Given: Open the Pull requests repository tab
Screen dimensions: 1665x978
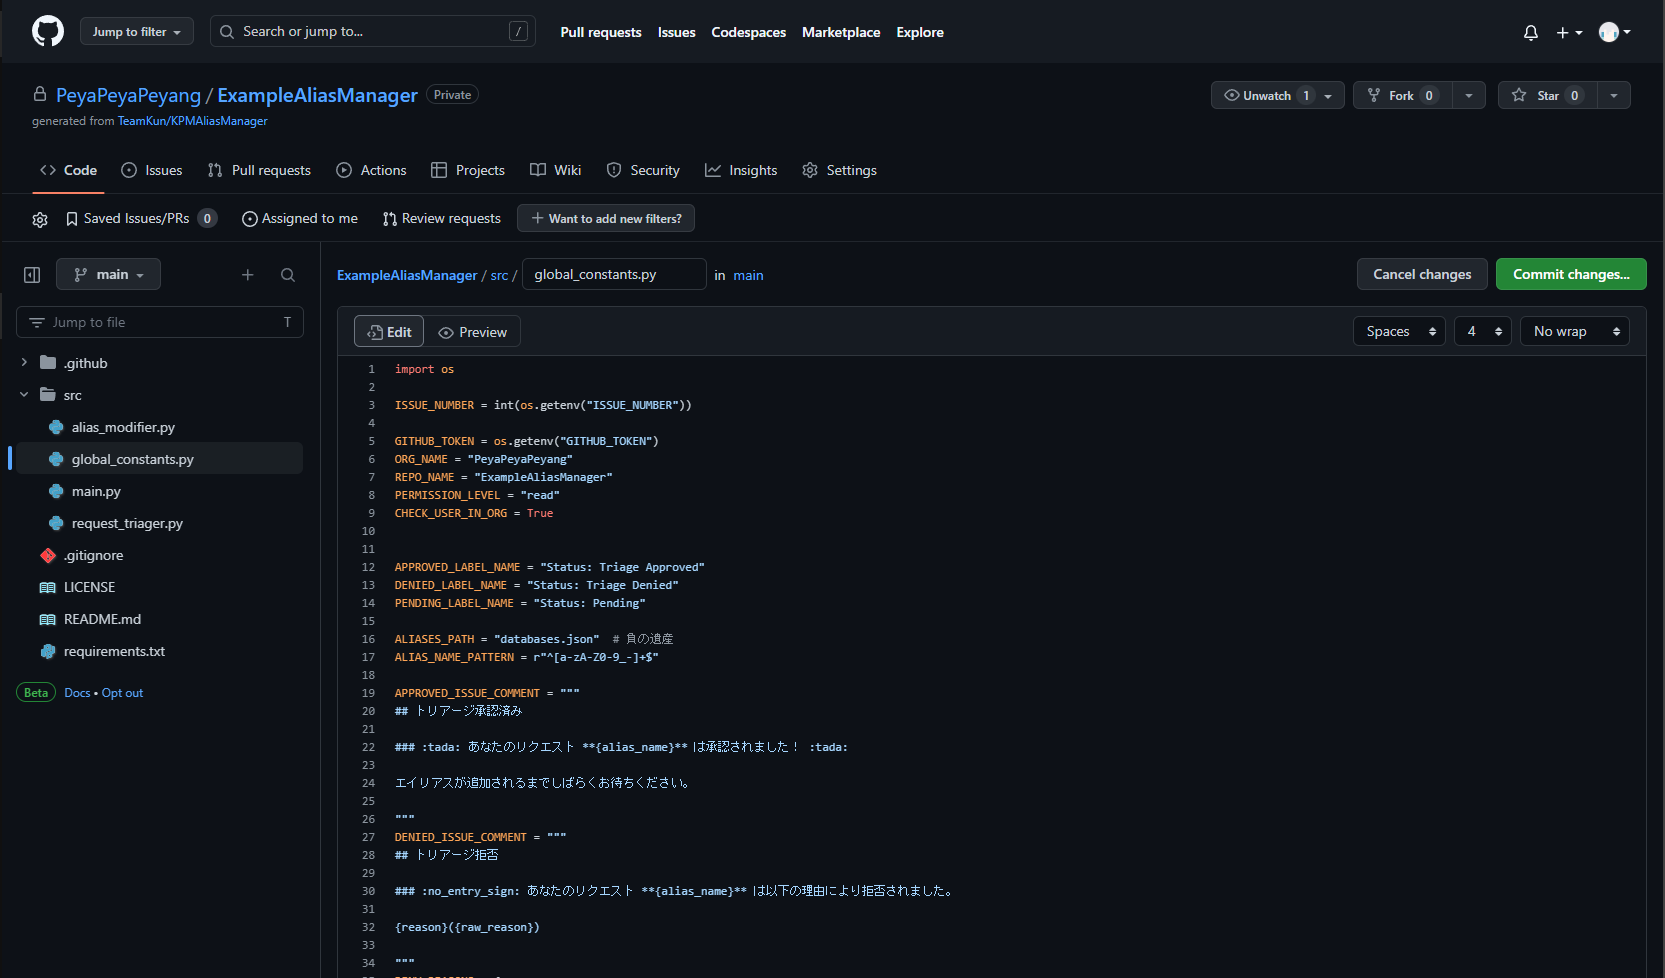Looking at the screenshot, I should [259, 170].
